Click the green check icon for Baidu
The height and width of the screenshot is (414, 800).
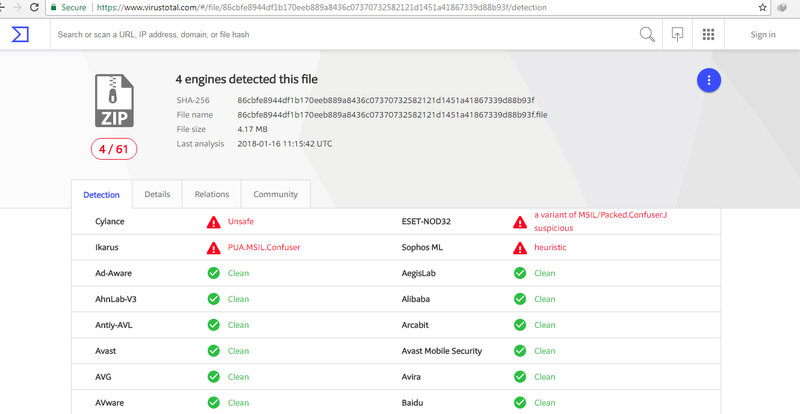(x=520, y=402)
